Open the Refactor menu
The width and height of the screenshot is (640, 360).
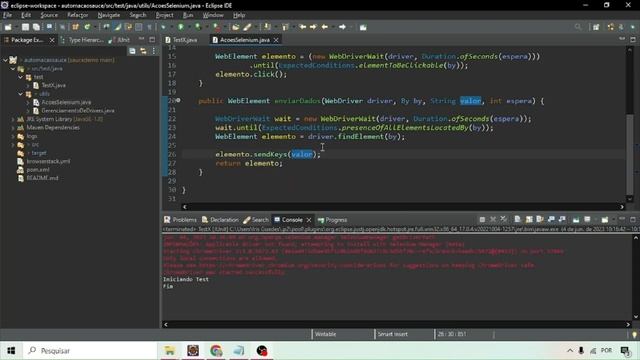pos(78,15)
